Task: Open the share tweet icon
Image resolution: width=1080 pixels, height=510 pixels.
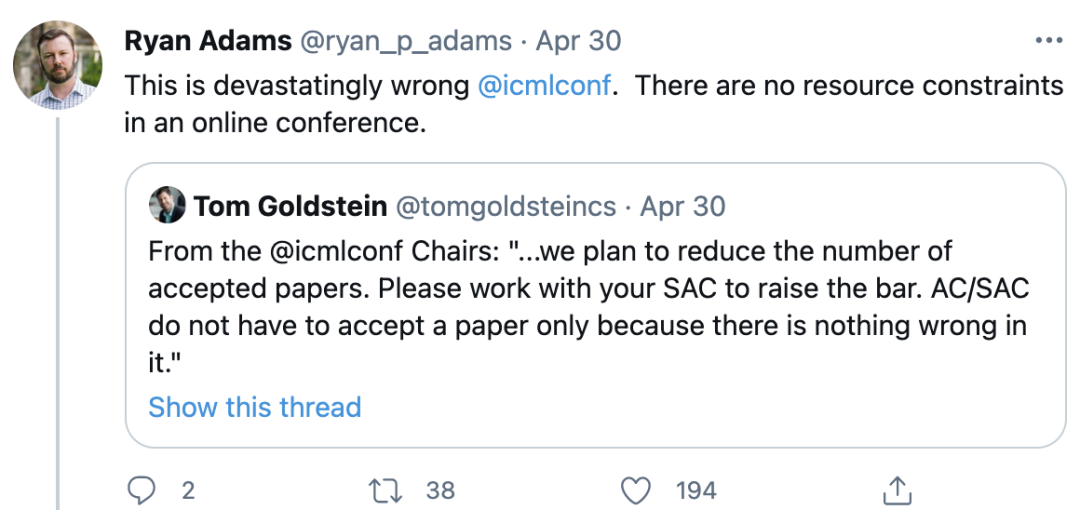Action: click(896, 489)
